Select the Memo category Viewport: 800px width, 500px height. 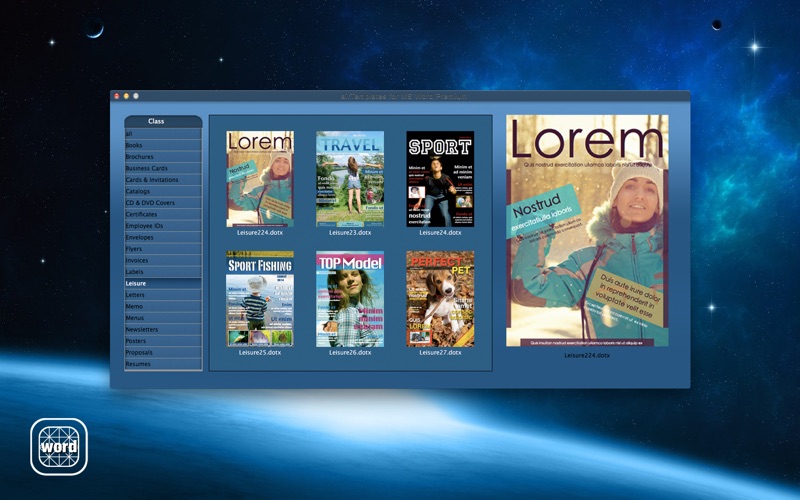tap(163, 306)
